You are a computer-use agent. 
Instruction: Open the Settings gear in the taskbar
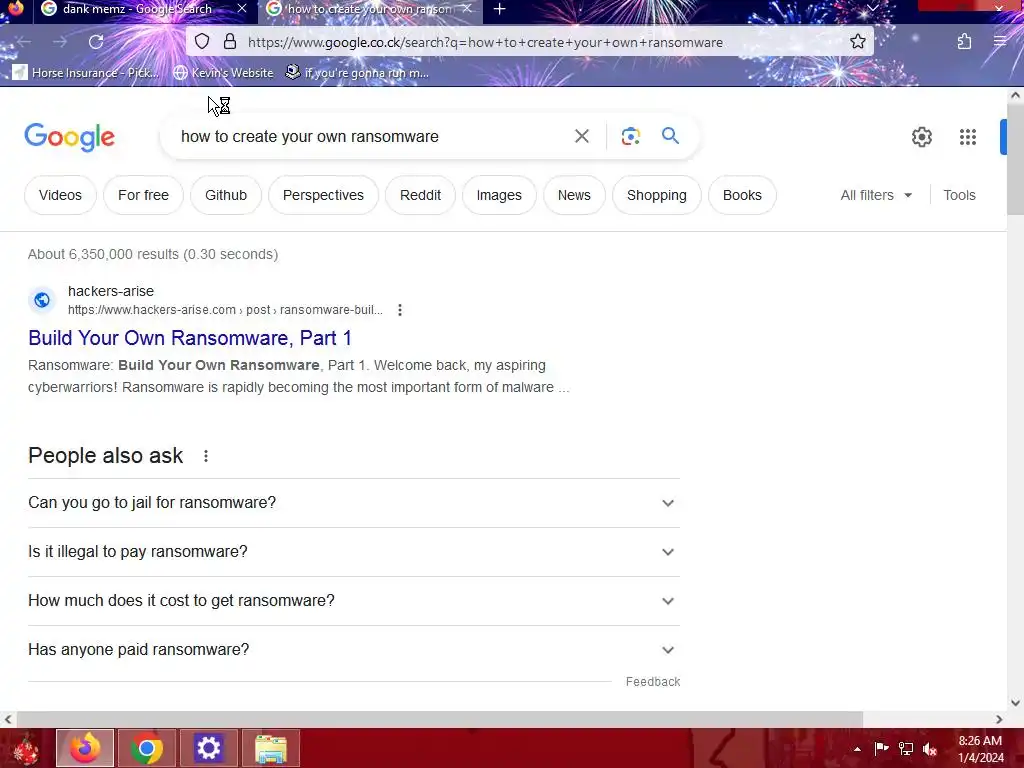tap(208, 748)
